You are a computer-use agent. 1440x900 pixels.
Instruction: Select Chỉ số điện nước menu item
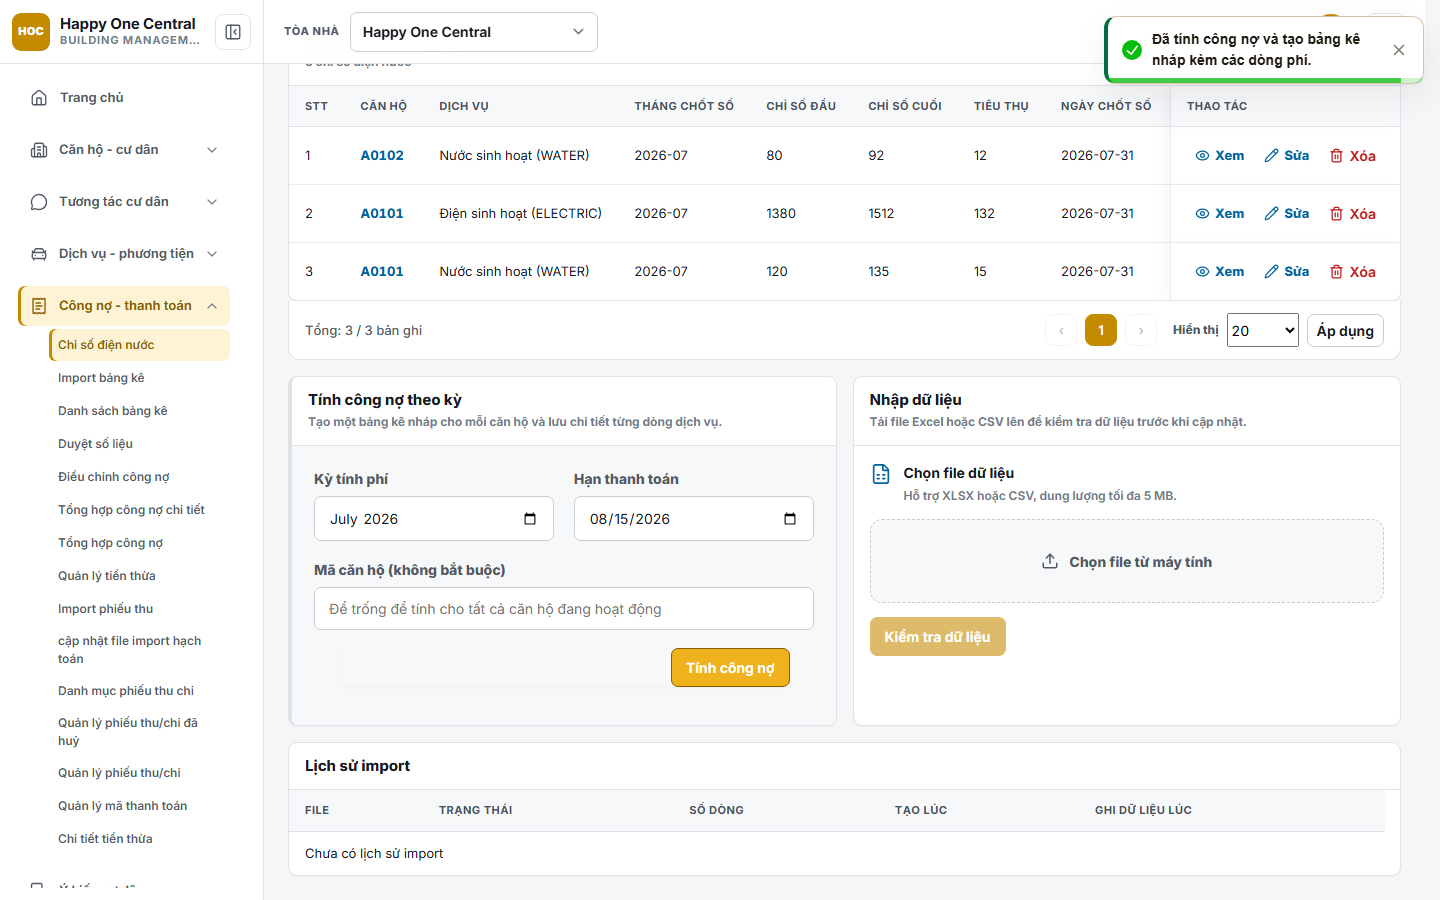(x=140, y=345)
